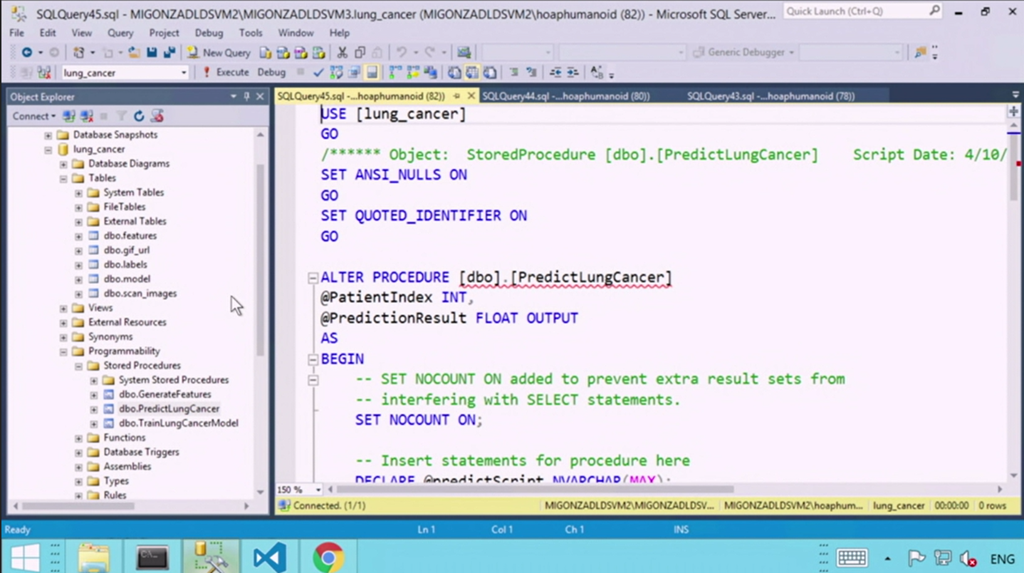
Task: Collapse the ALTER PROCEDURE code block
Action: pyautogui.click(x=313, y=278)
